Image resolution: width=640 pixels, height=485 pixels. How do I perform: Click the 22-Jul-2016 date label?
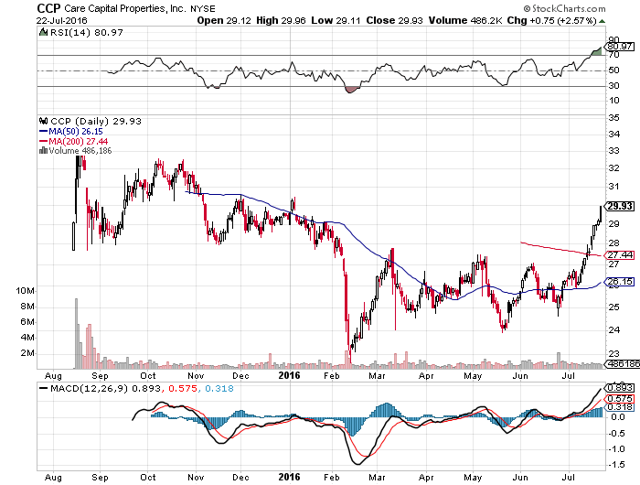[x=62, y=20]
